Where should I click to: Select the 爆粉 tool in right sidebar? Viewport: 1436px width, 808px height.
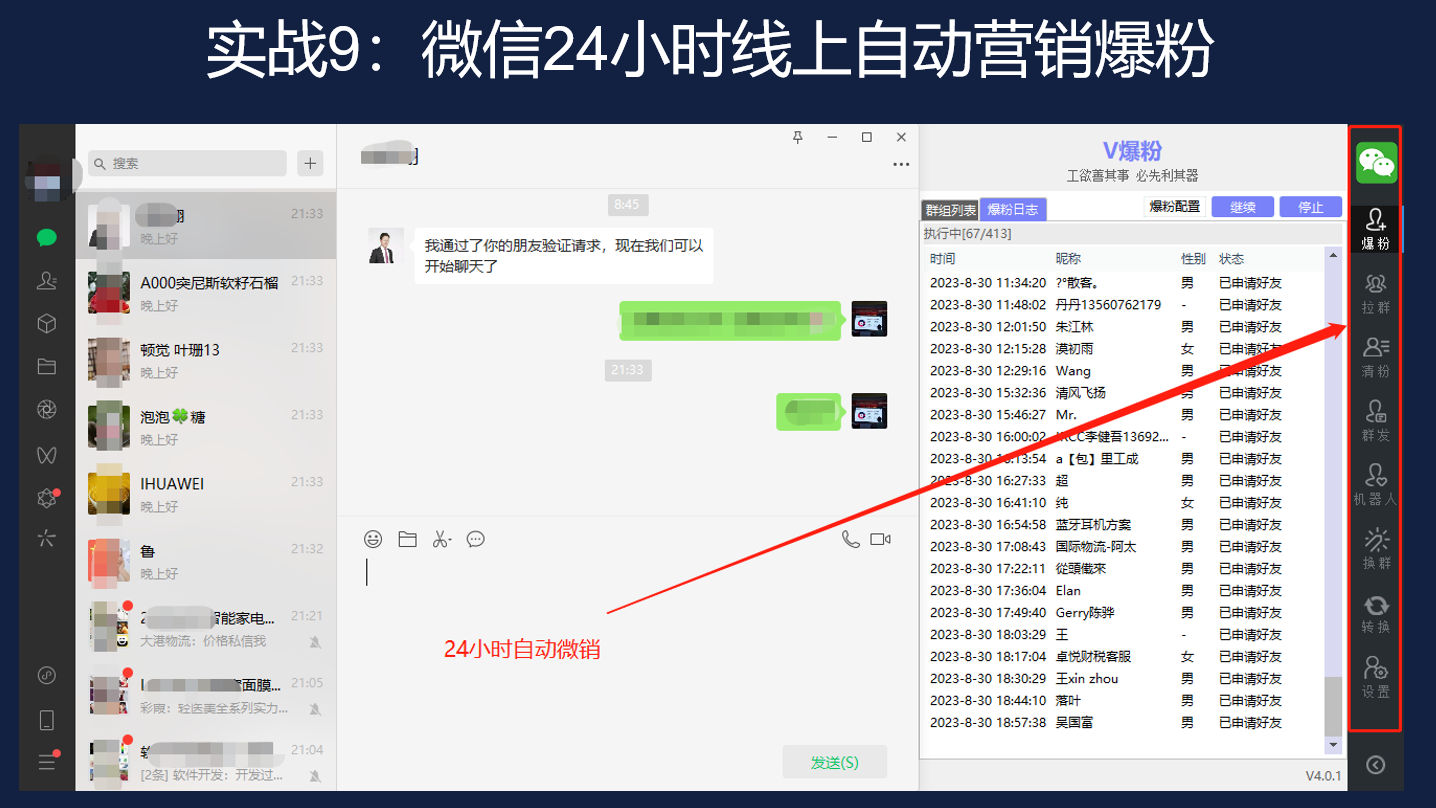click(1376, 229)
